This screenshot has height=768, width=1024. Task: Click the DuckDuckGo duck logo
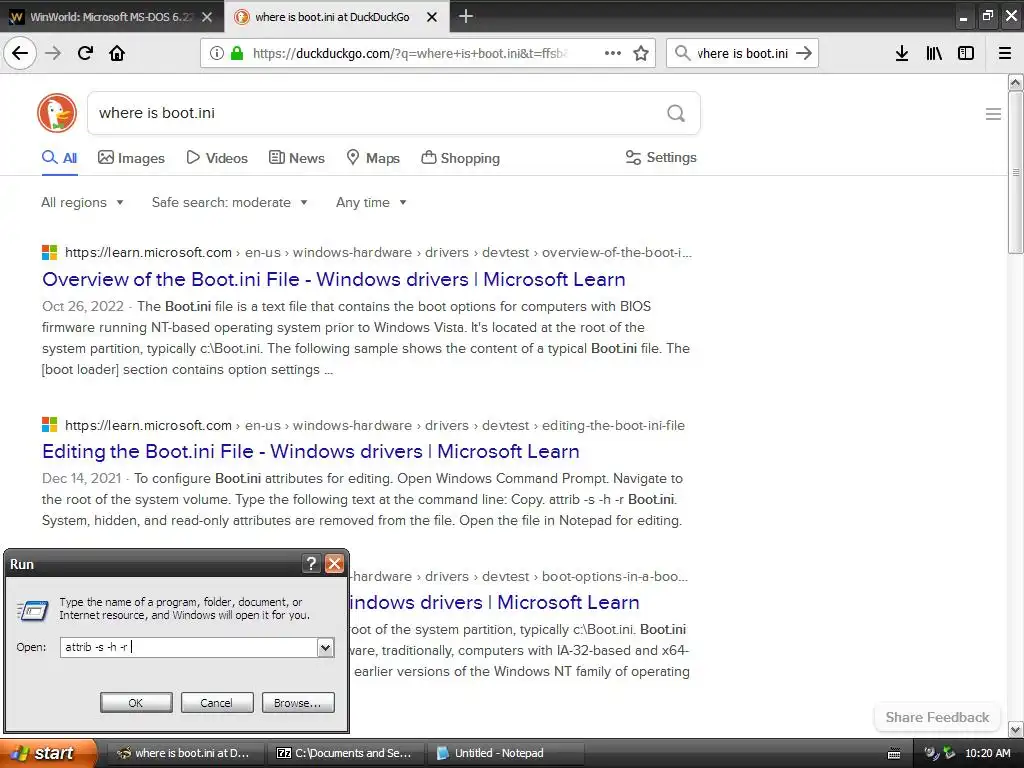point(57,112)
